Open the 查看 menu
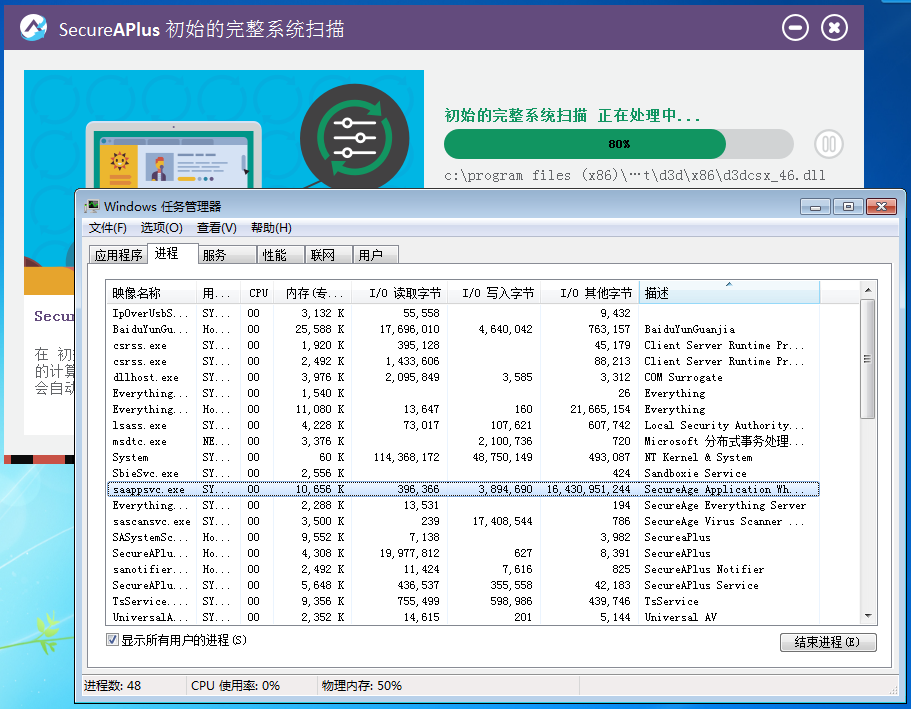This screenshot has width=911, height=709. click(219, 228)
